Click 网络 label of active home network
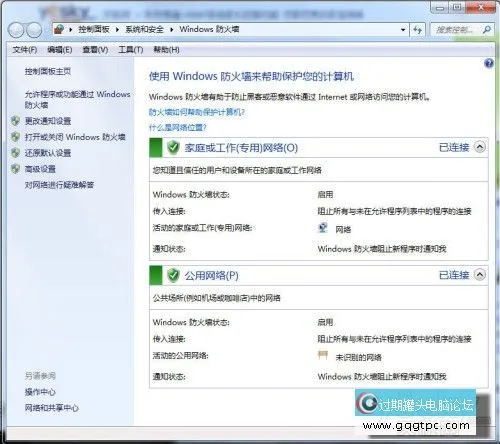The height and width of the screenshot is (444, 500). [x=343, y=229]
